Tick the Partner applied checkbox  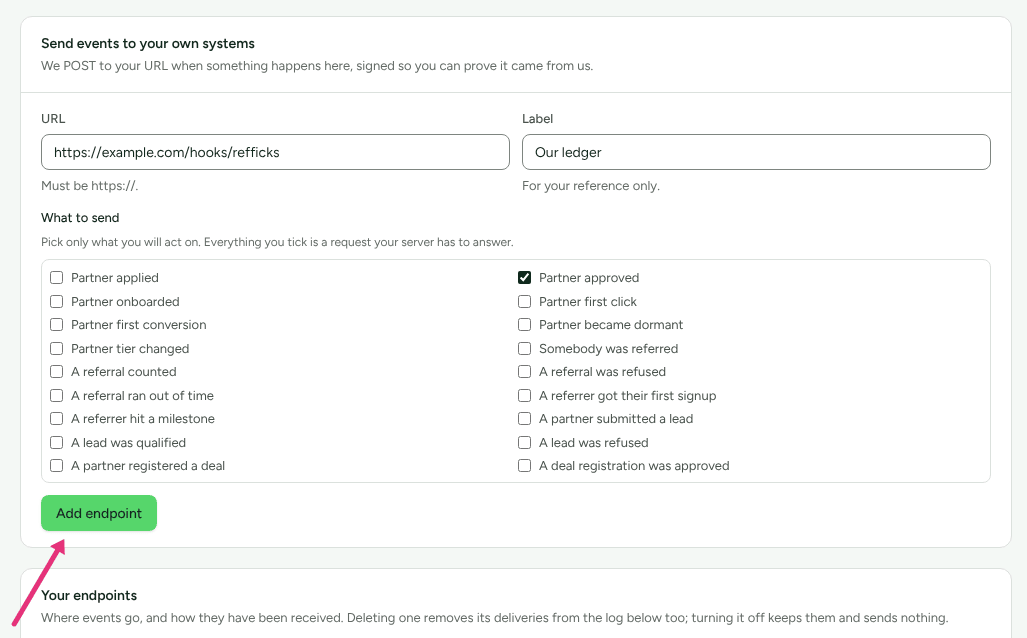[57, 278]
